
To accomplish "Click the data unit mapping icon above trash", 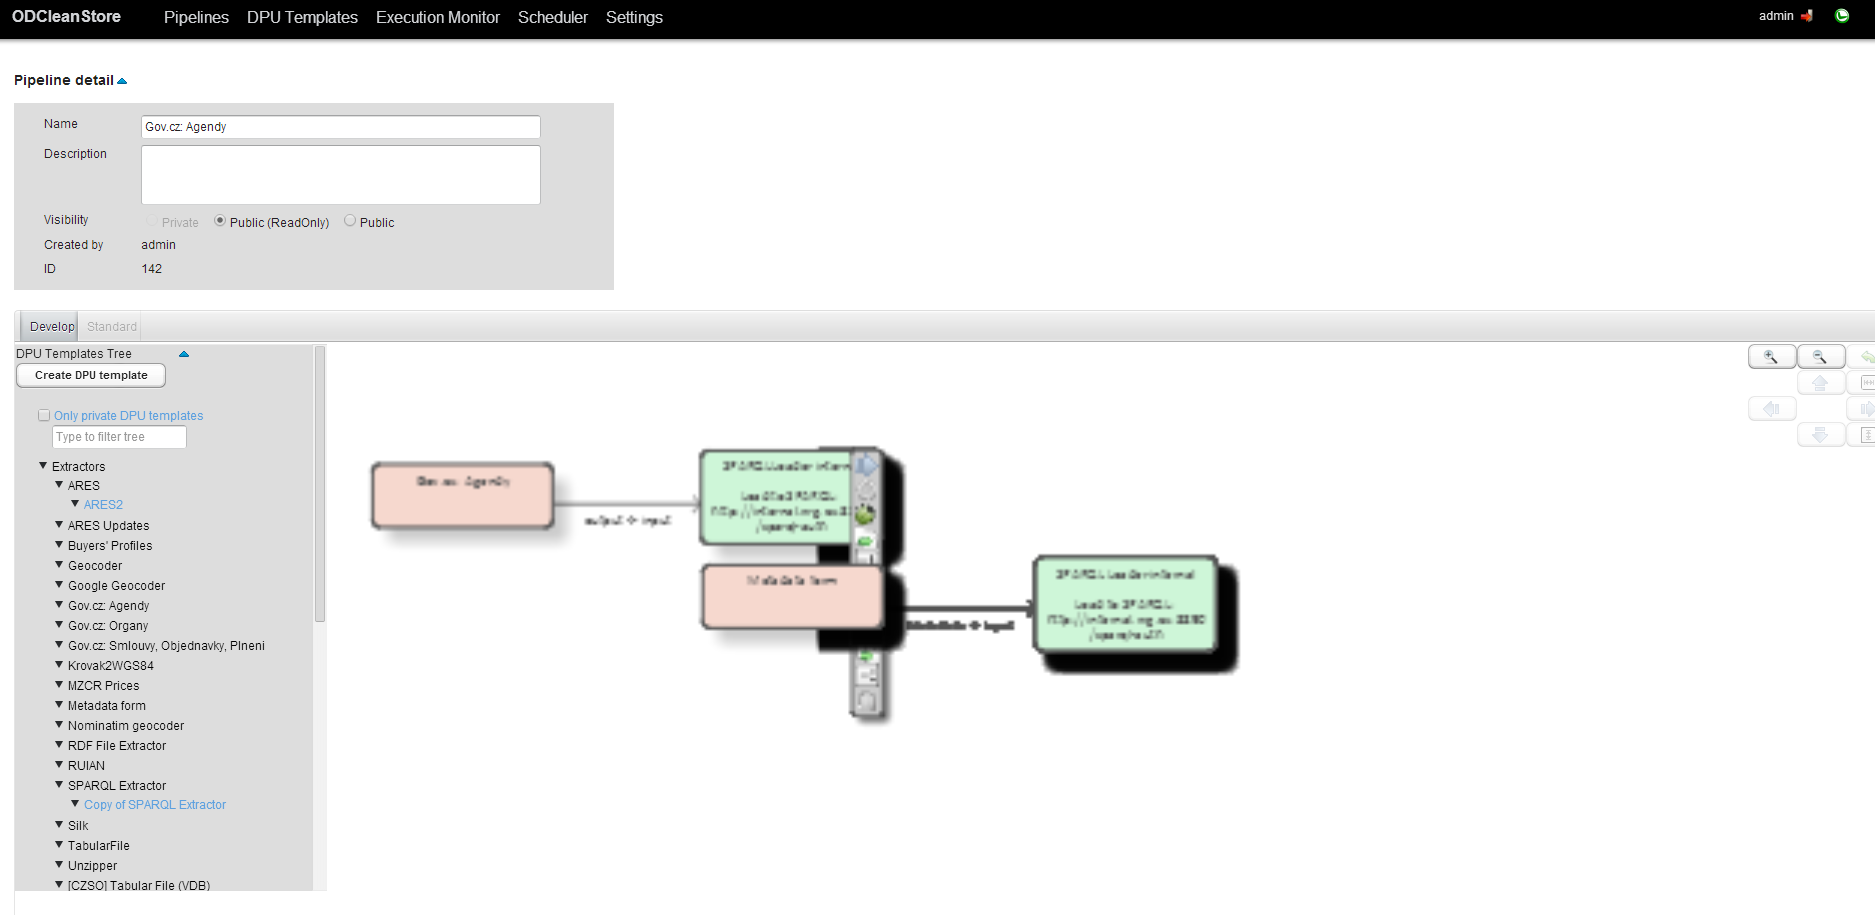I will (x=867, y=677).
